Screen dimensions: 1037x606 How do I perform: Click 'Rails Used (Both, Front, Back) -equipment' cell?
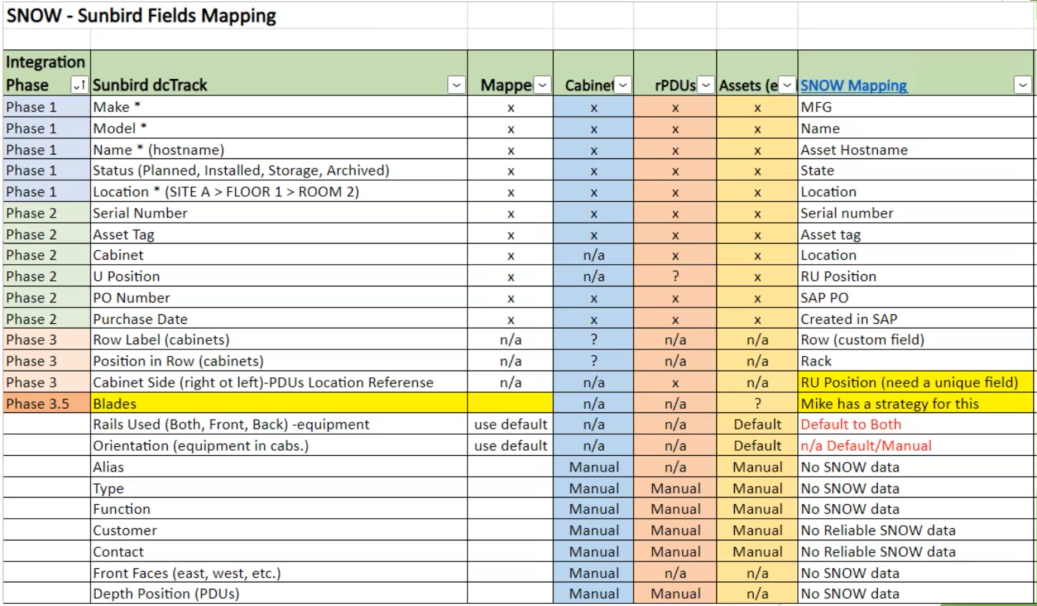pyautogui.click(x=278, y=424)
